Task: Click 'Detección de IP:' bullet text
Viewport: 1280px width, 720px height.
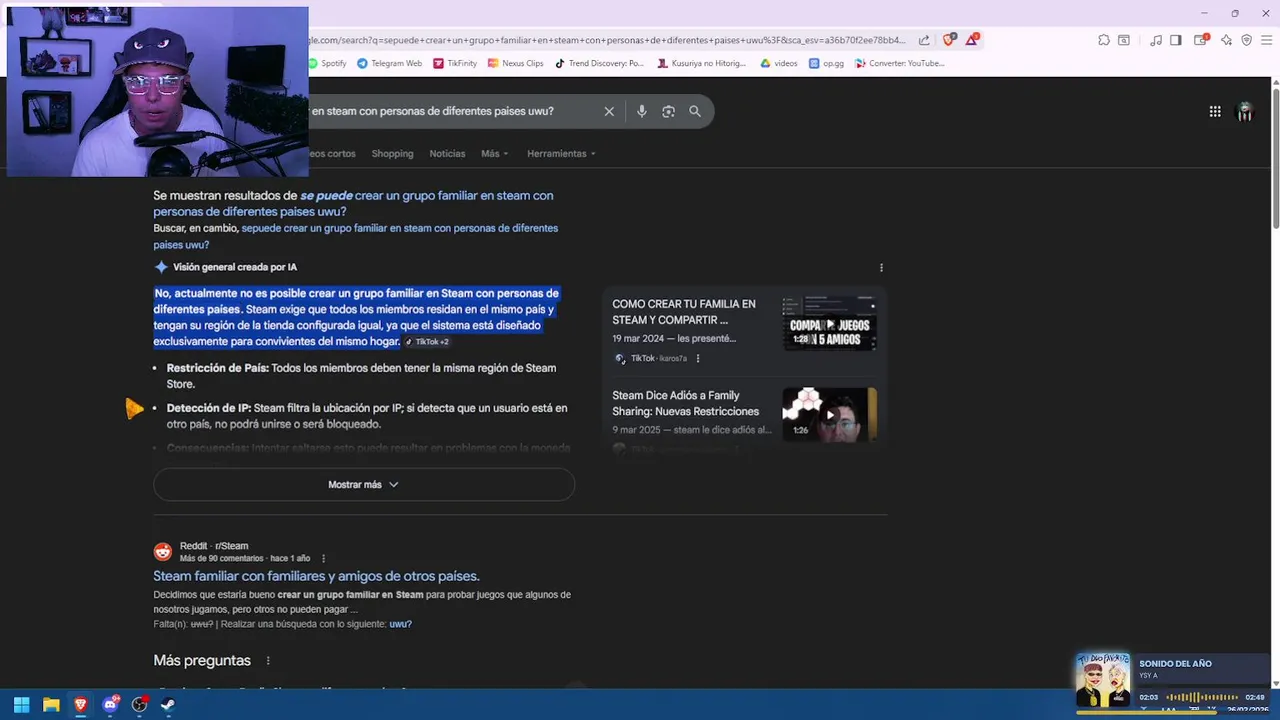Action: click(208, 408)
